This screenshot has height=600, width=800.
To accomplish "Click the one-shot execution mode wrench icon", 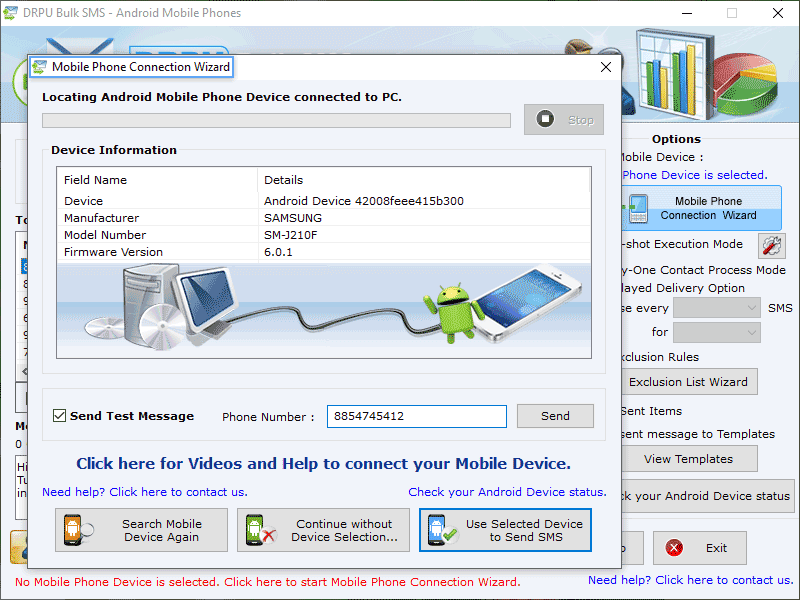I will (771, 245).
